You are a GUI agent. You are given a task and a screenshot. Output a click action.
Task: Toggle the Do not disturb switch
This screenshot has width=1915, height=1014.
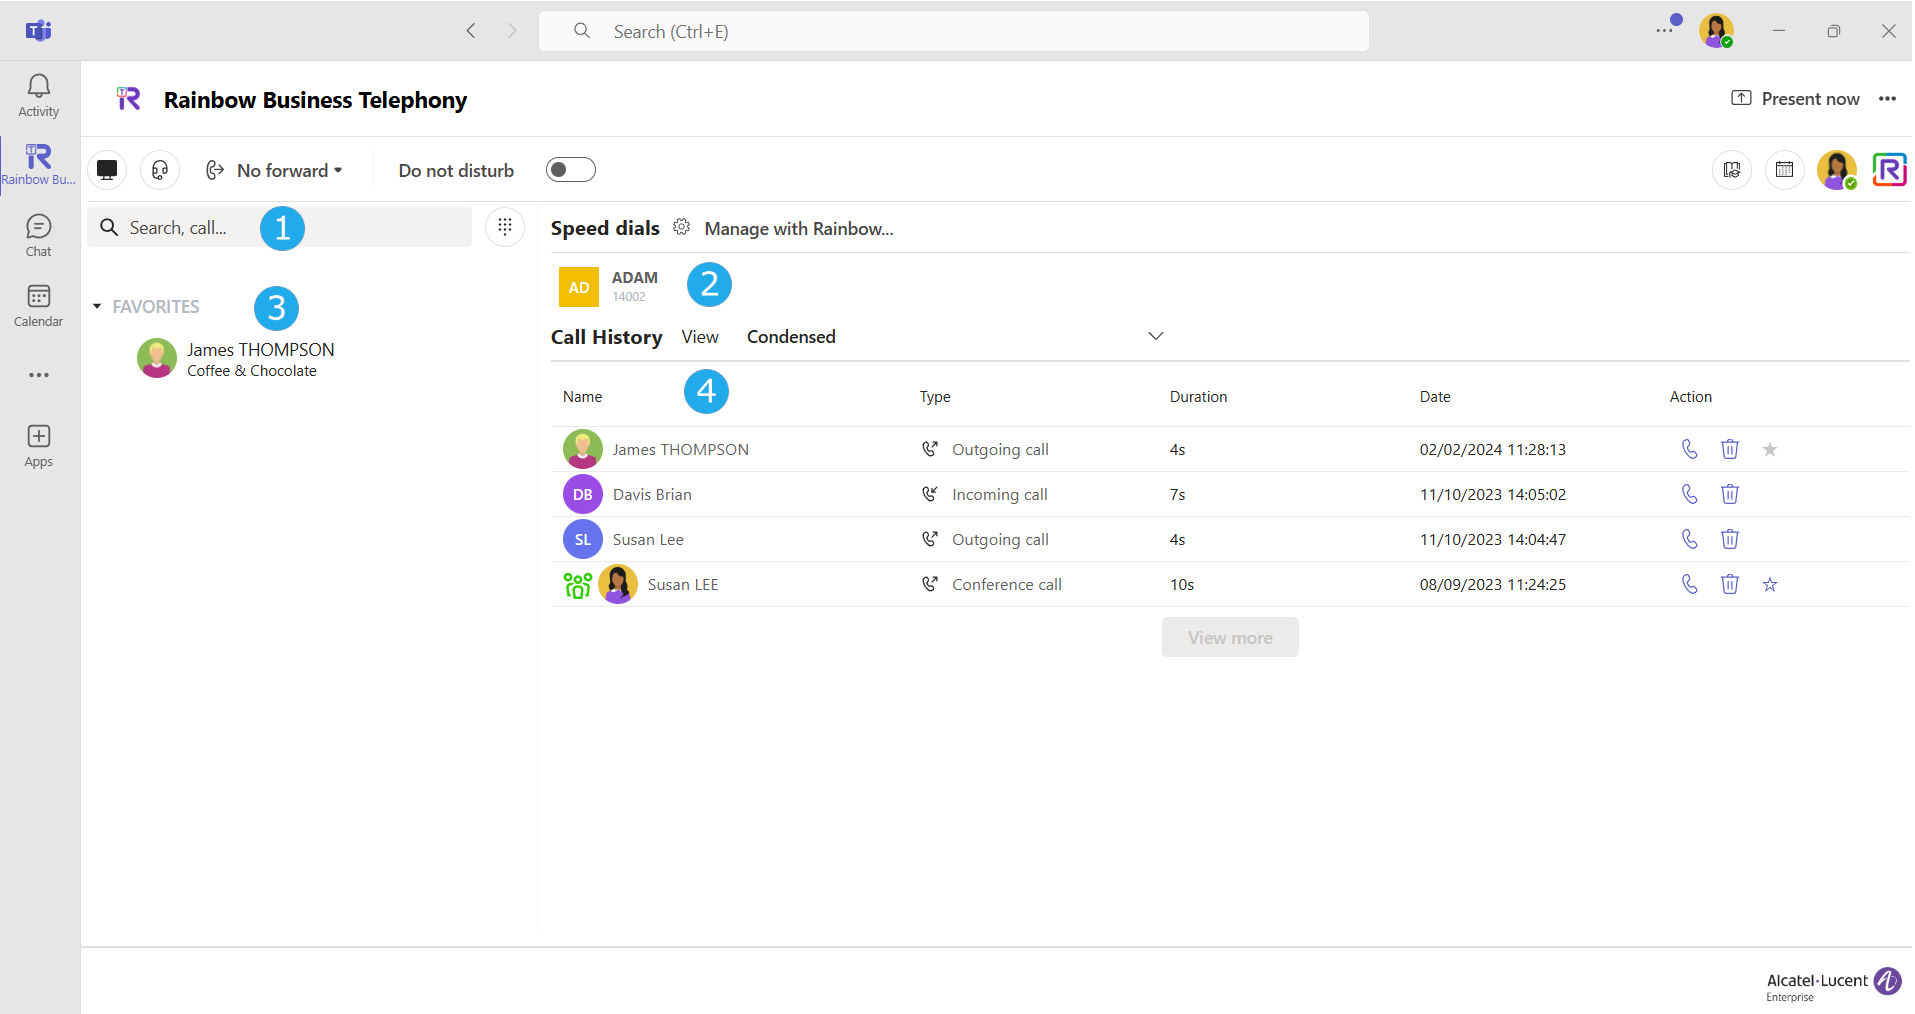(x=570, y=170)
